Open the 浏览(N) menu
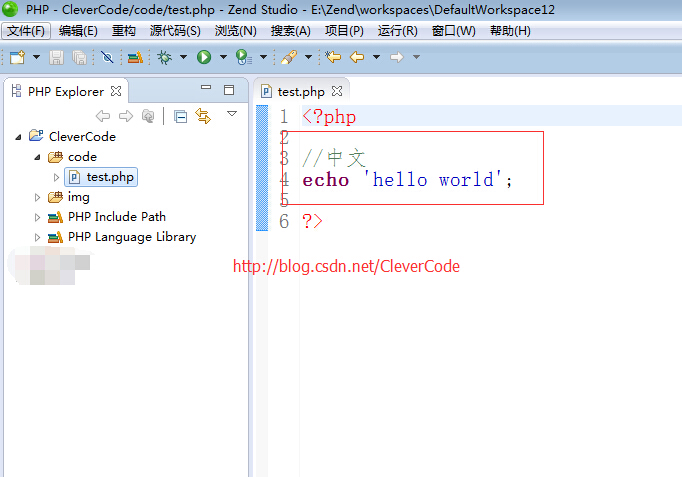The width and height of the screenshot is (682, 477). click(236, 31)
